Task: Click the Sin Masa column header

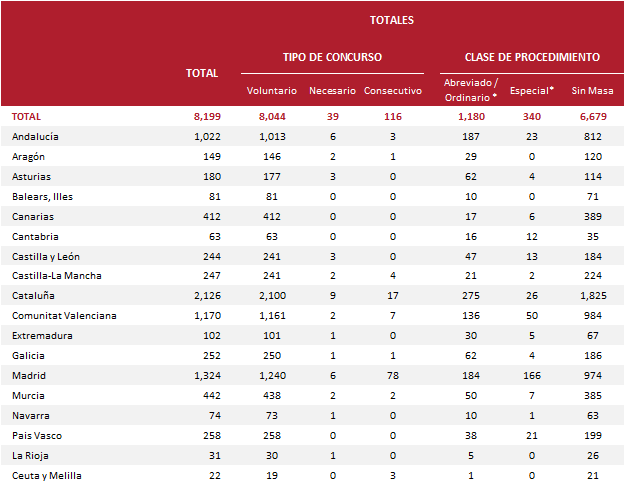Action: pyautogui.click(x=591, y=91)
